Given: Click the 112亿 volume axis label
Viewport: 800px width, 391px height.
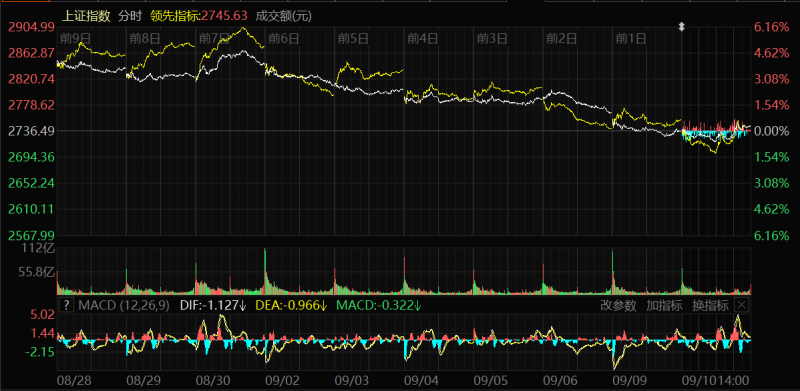Looking at the screenshot, I should (x=39, y=250).
